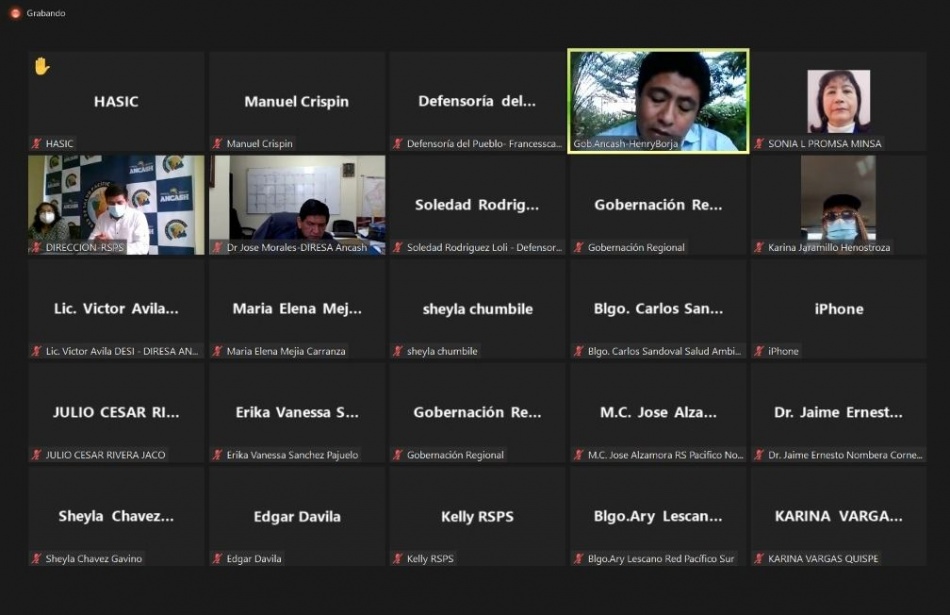The height and width of the screenshot is (615, 950).
Task: Click SONIA L PROMSA MINSA profile photo
Action: coord(838,100)
